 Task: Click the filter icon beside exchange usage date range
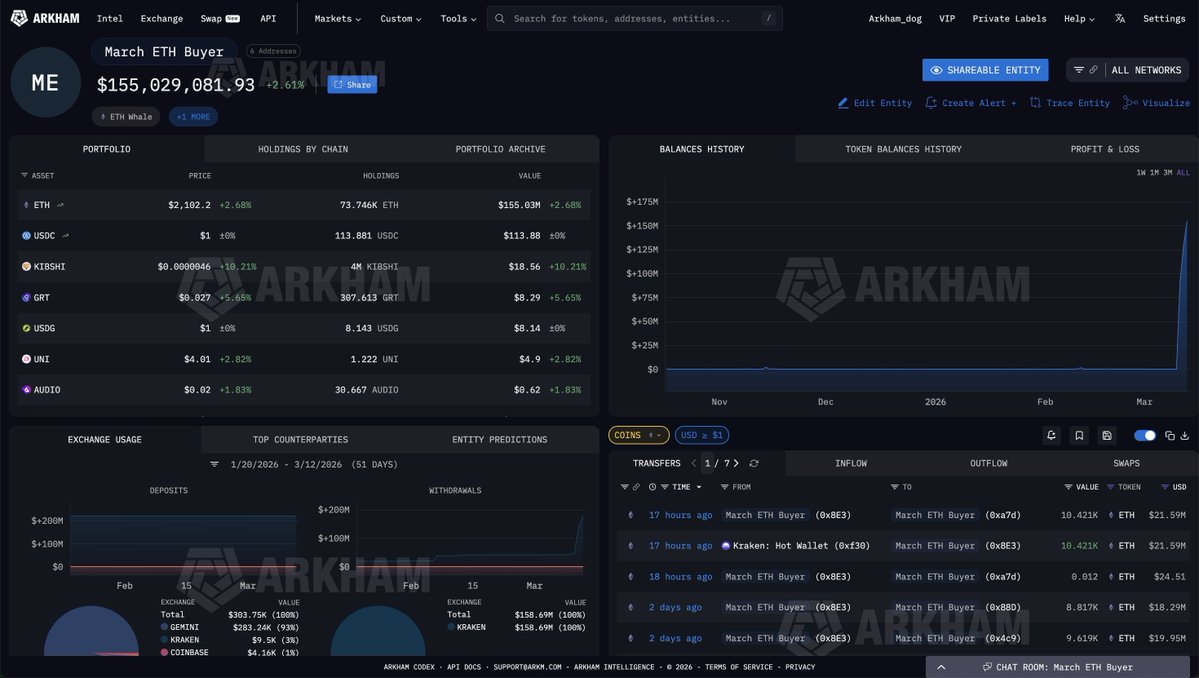[214, 464]
